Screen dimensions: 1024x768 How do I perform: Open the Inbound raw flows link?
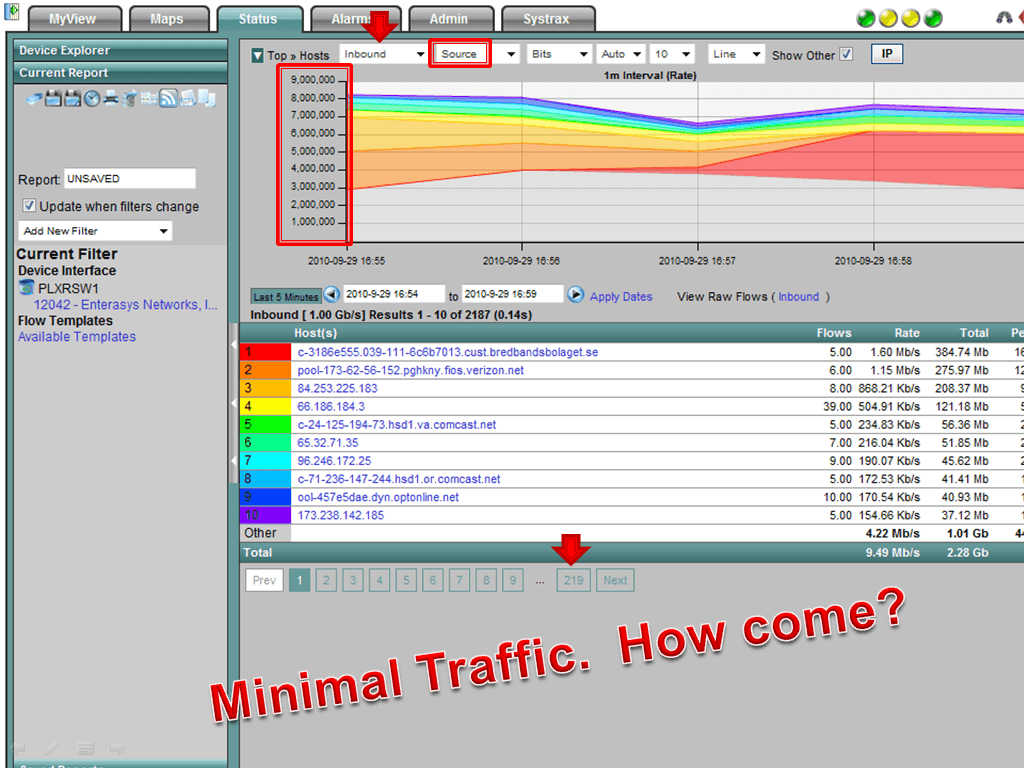pyautogui.click(x=798, y=296)
